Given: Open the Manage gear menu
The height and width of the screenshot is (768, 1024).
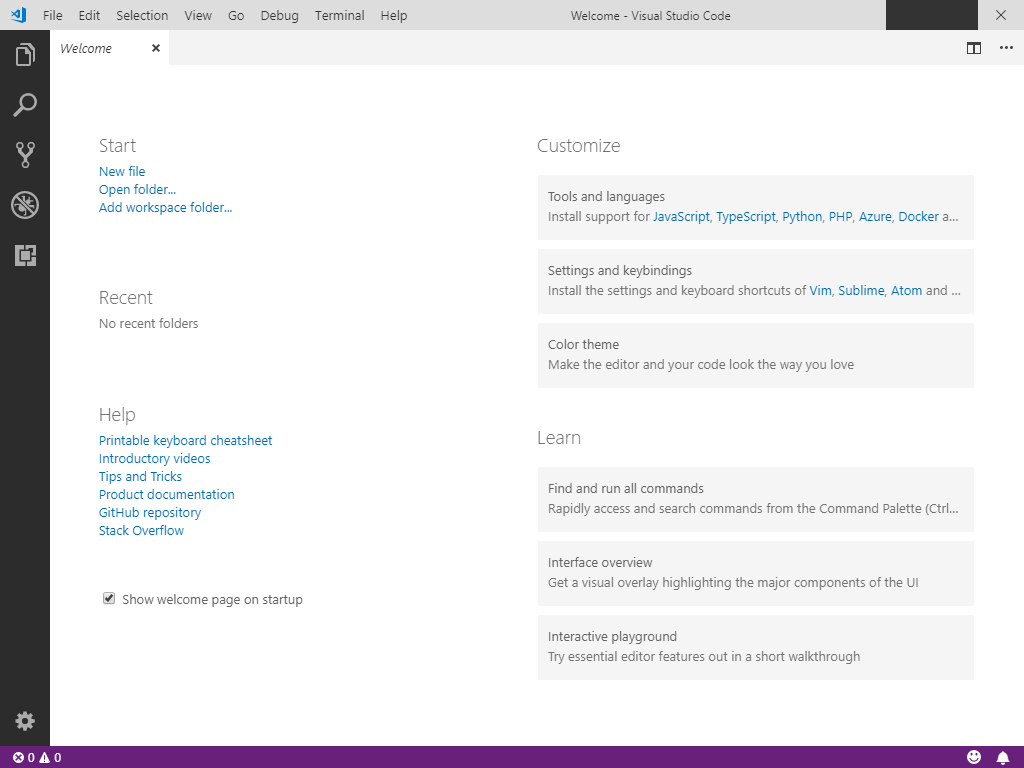Looking at the screenshot, I should pyautogui.click(x=25, y=721).
